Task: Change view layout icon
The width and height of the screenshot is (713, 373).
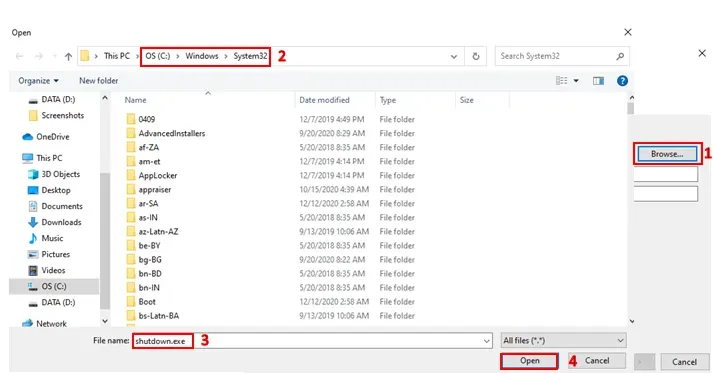Action: click(562, 81)
